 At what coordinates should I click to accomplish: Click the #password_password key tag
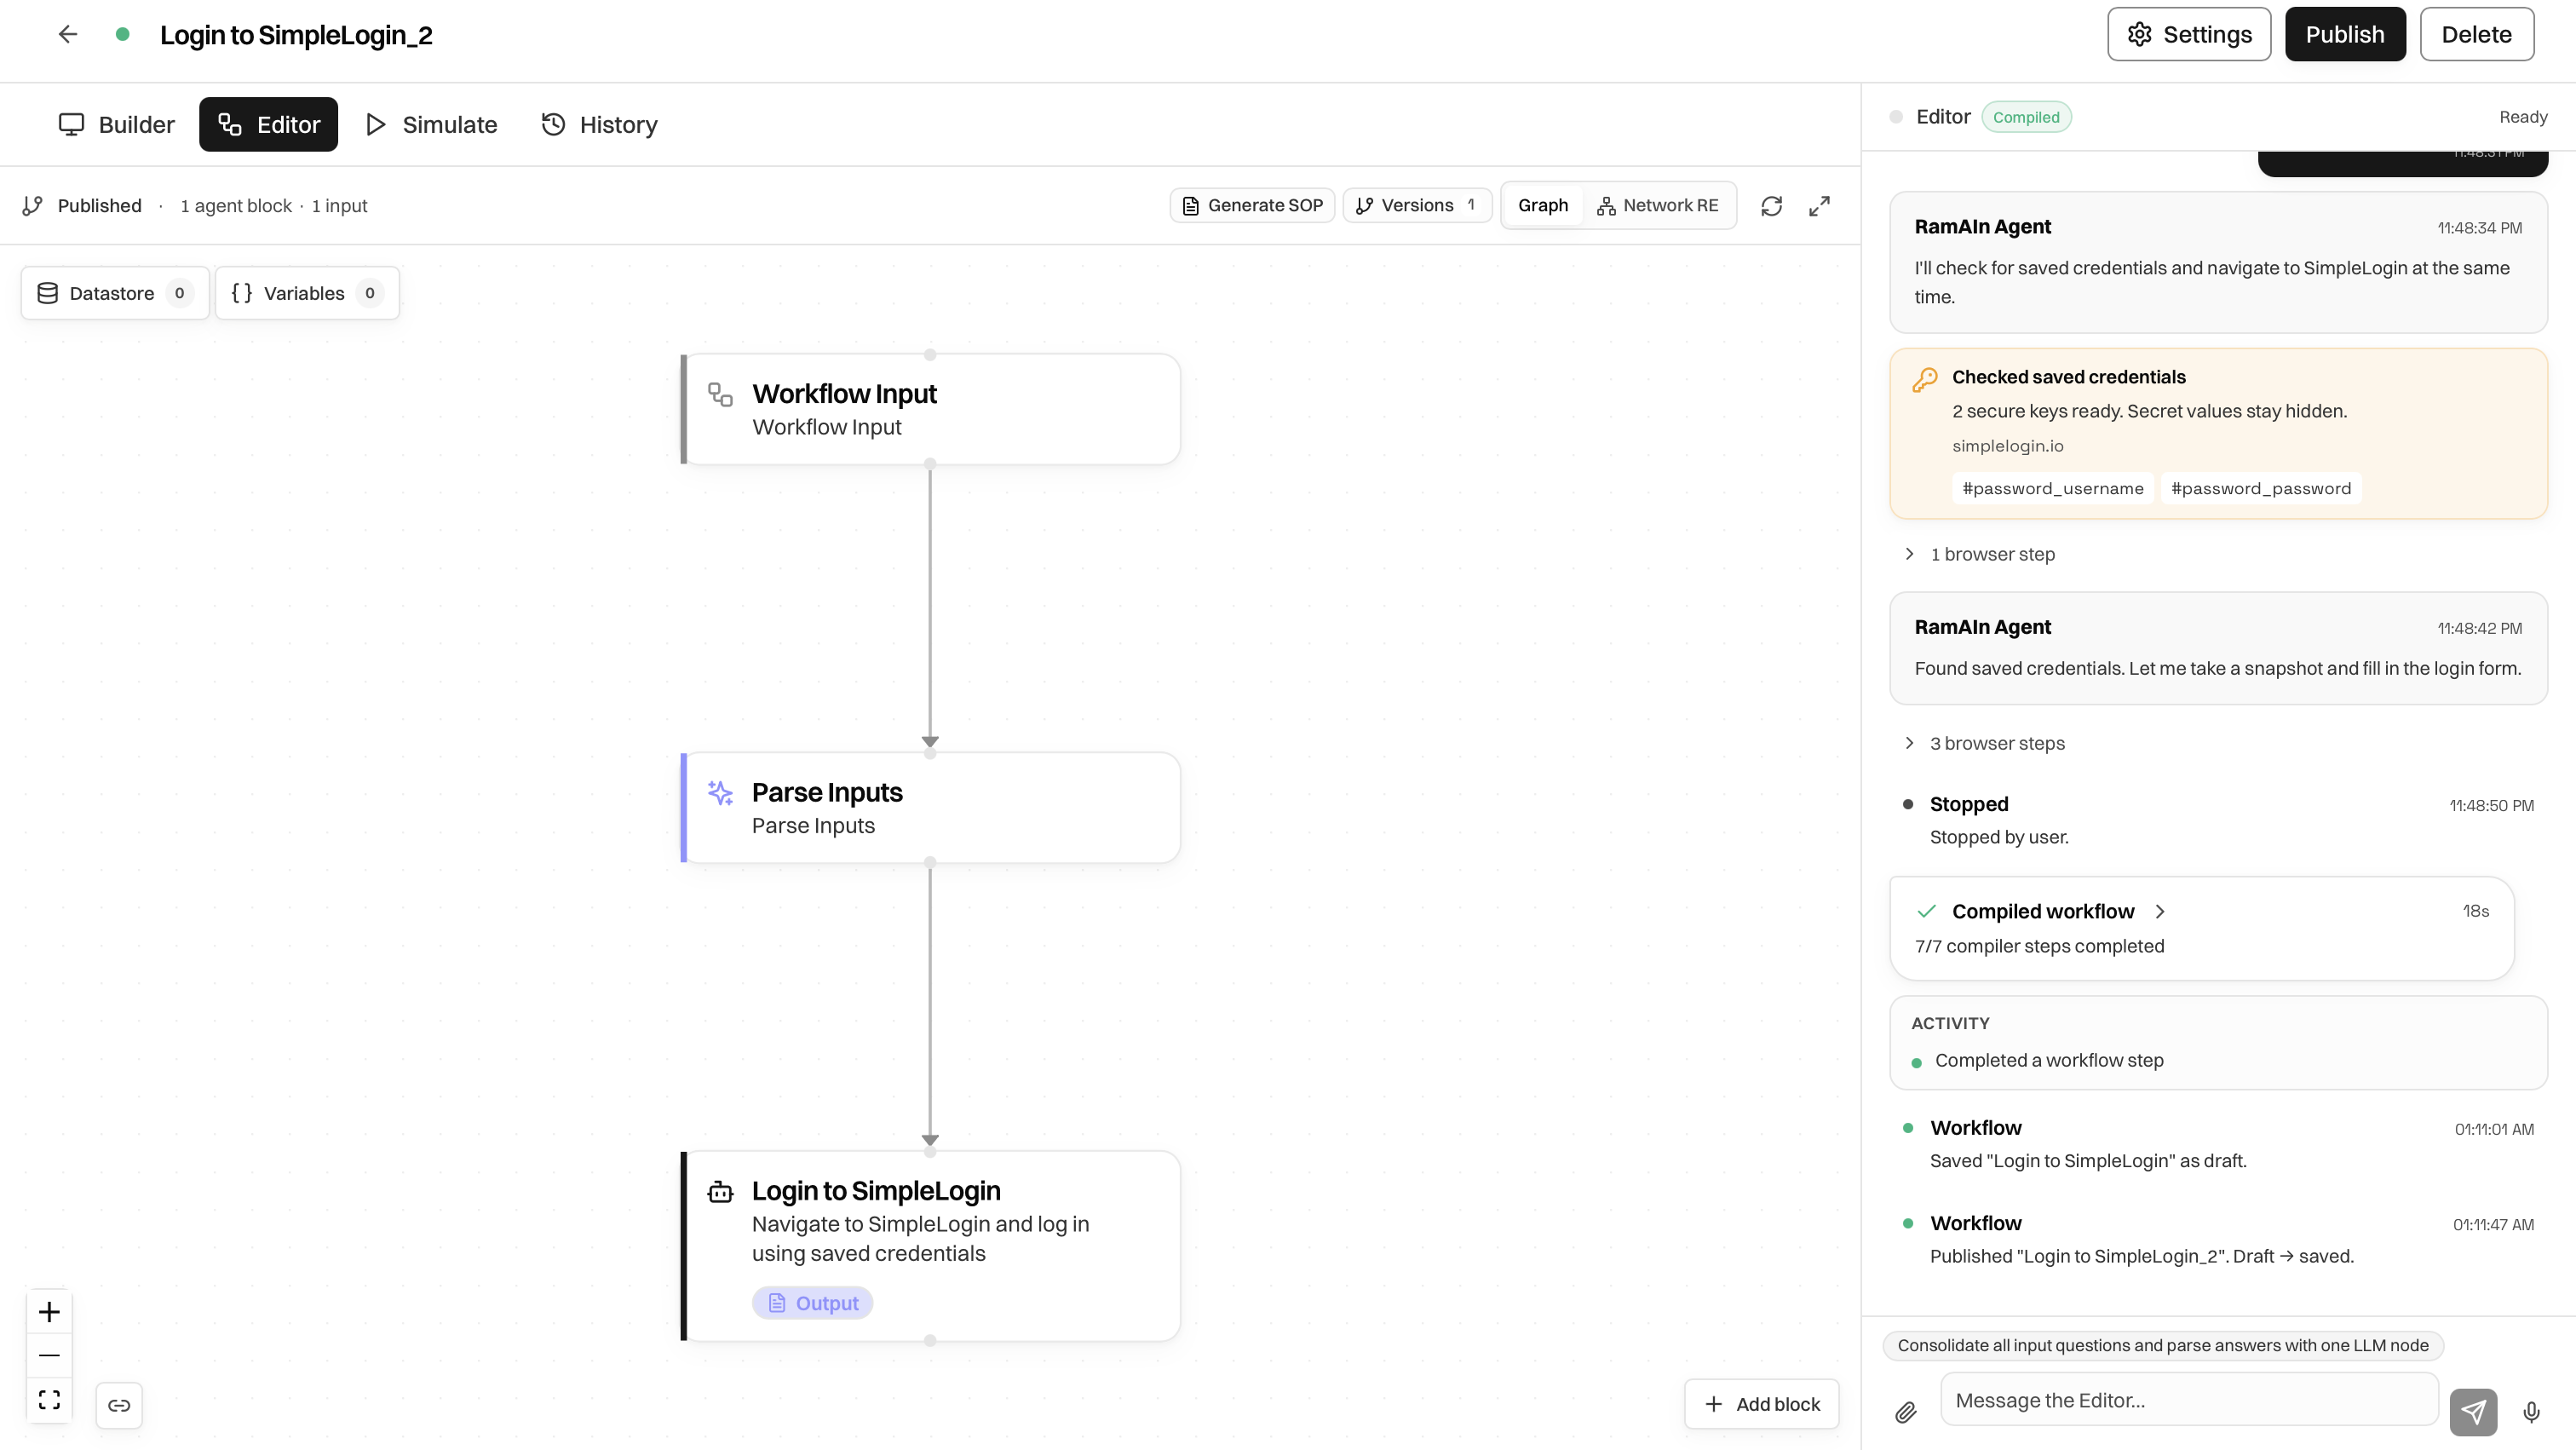(x=2260, y=488)
